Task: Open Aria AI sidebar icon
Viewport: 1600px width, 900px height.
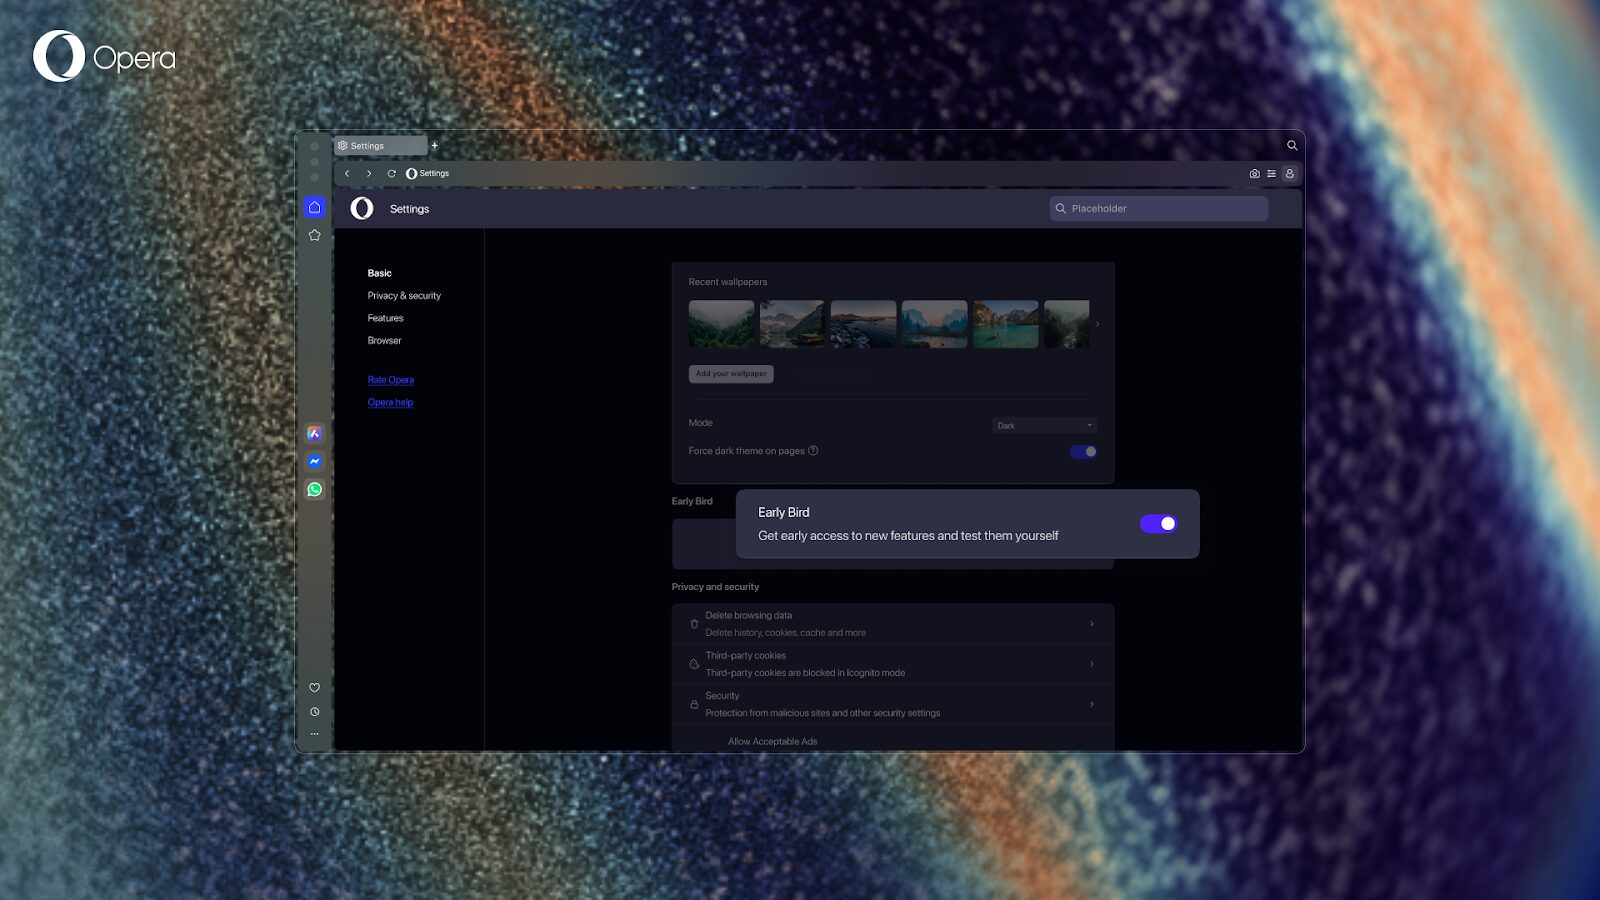Action: 315,434
